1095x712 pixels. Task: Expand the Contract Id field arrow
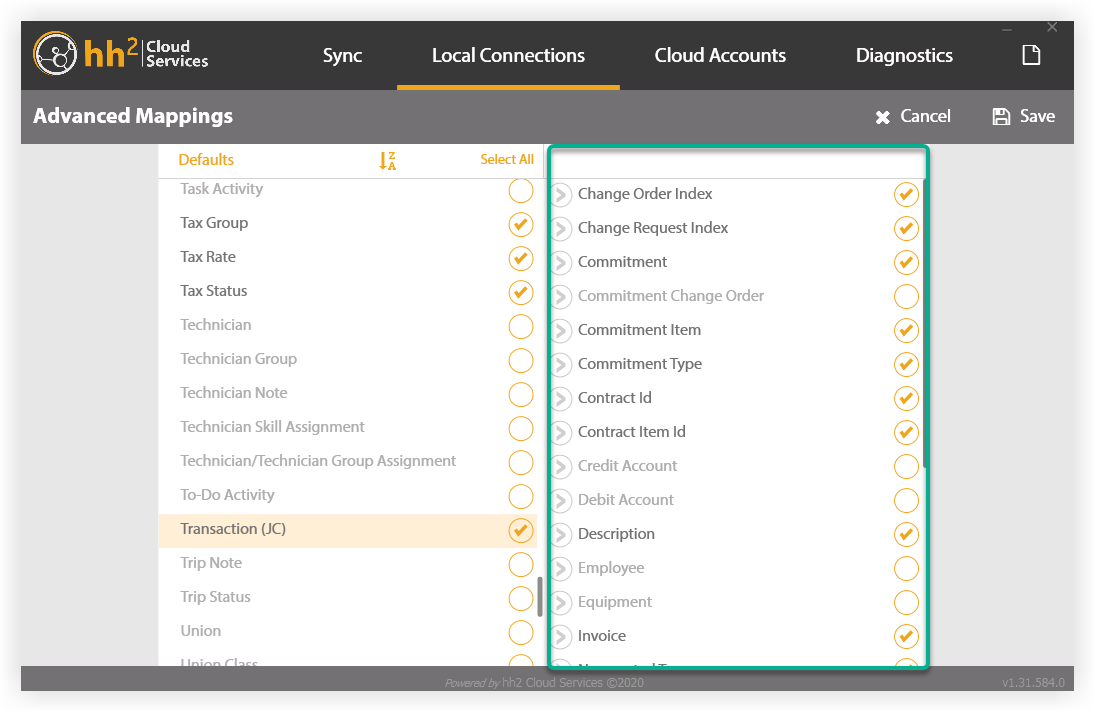[x=561, y=399]
